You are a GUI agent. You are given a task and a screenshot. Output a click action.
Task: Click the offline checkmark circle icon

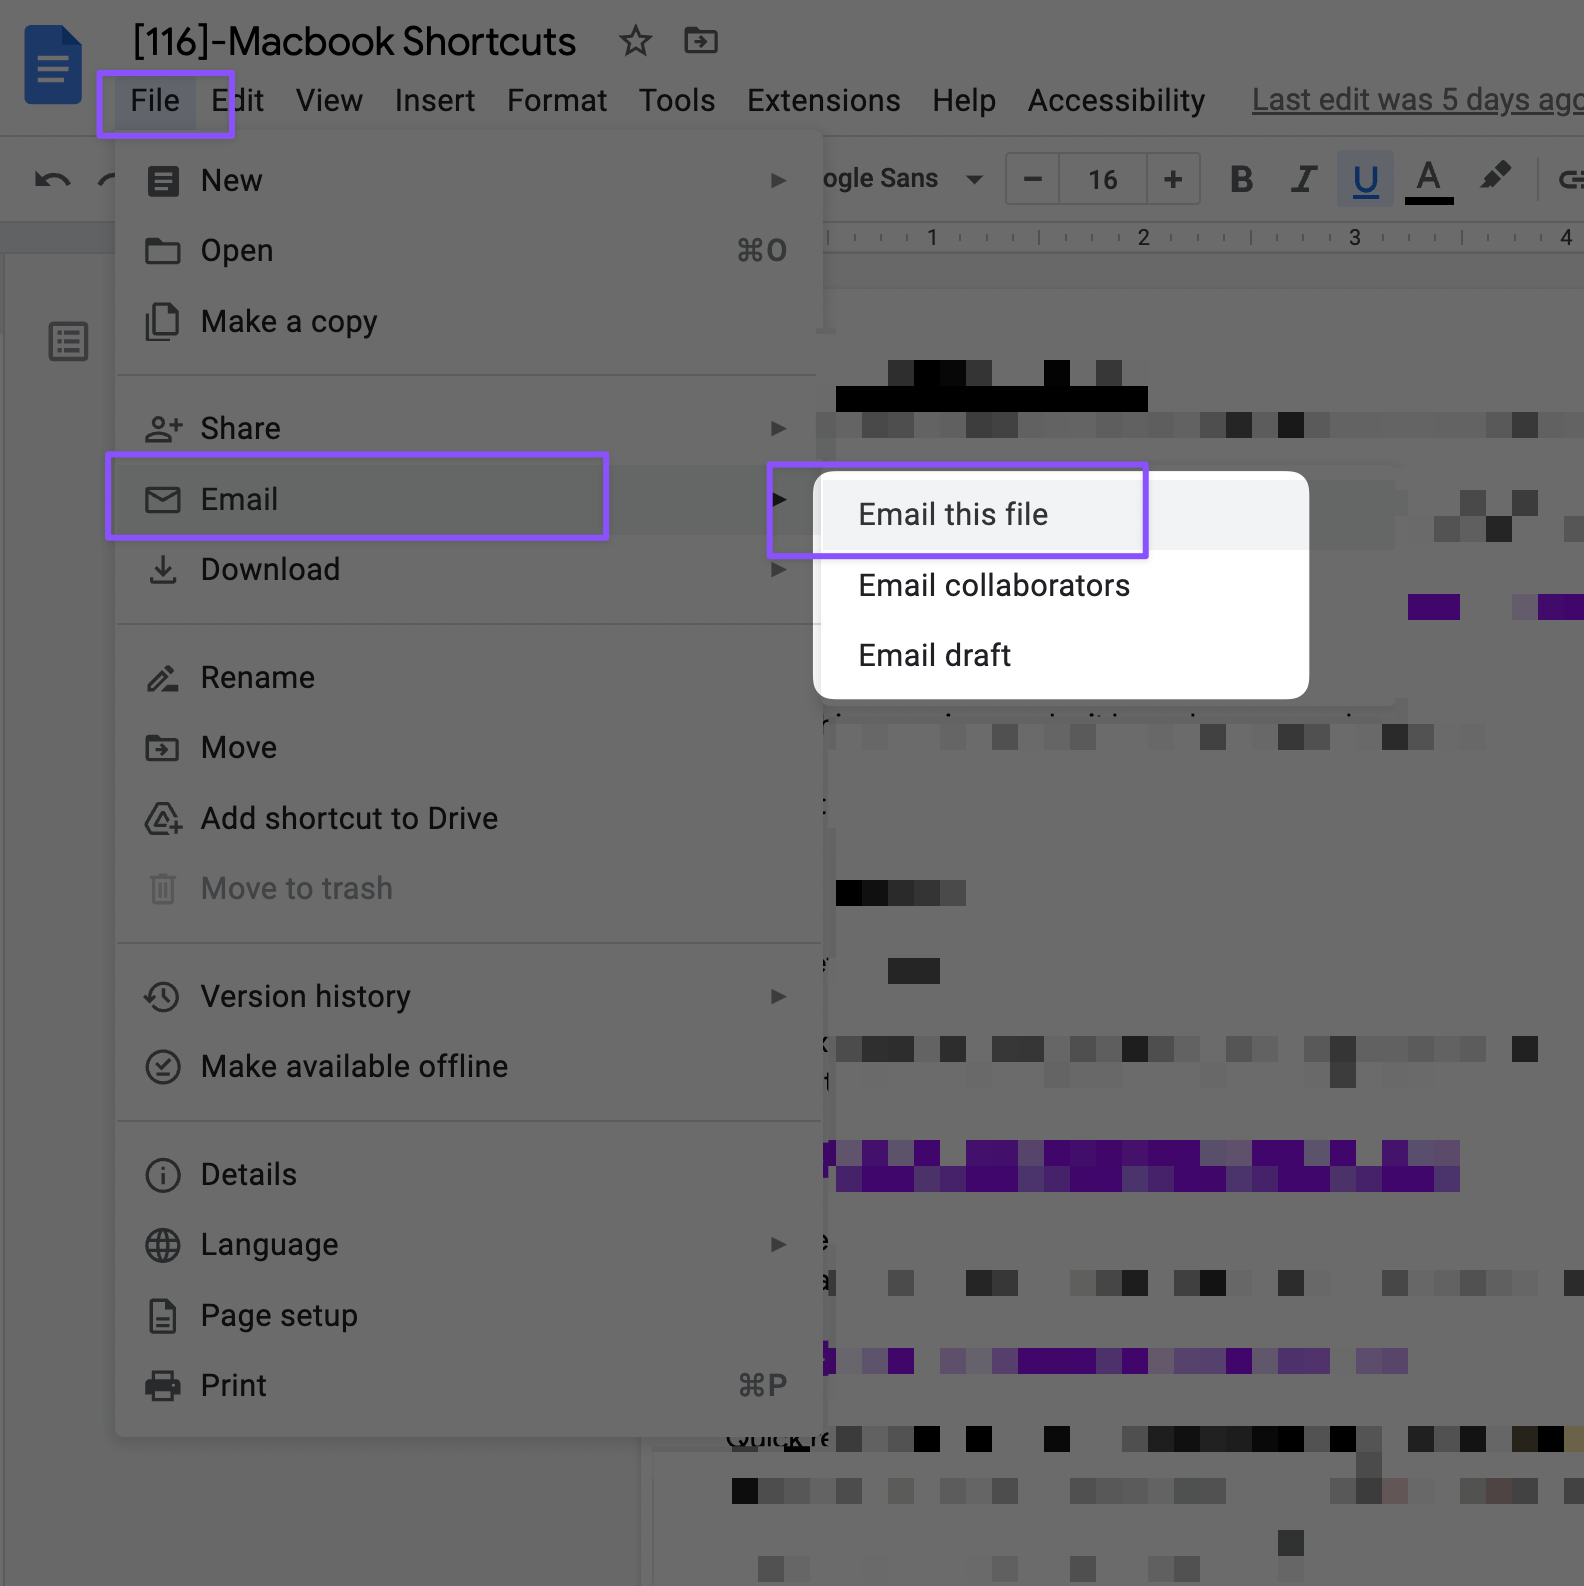pyautogui.click(x=163, y=1067)
